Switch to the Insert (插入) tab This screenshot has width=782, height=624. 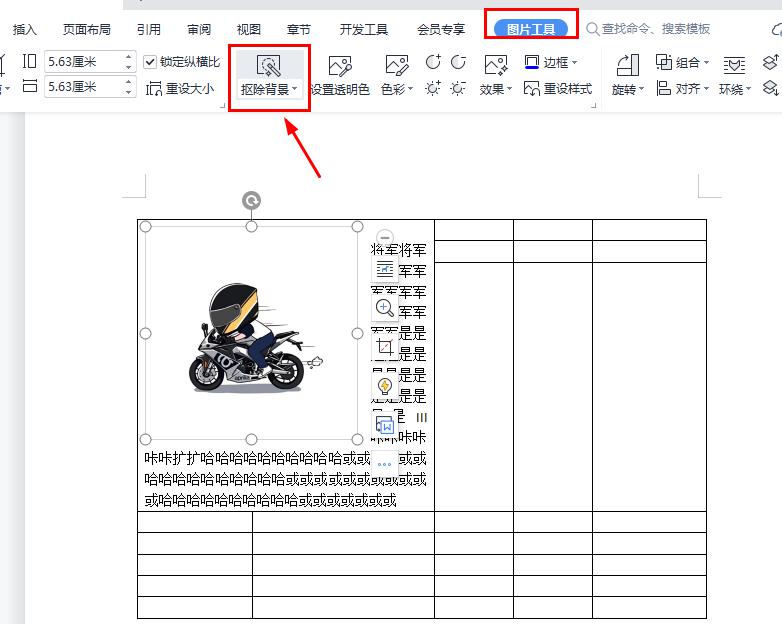click(24, 29)
